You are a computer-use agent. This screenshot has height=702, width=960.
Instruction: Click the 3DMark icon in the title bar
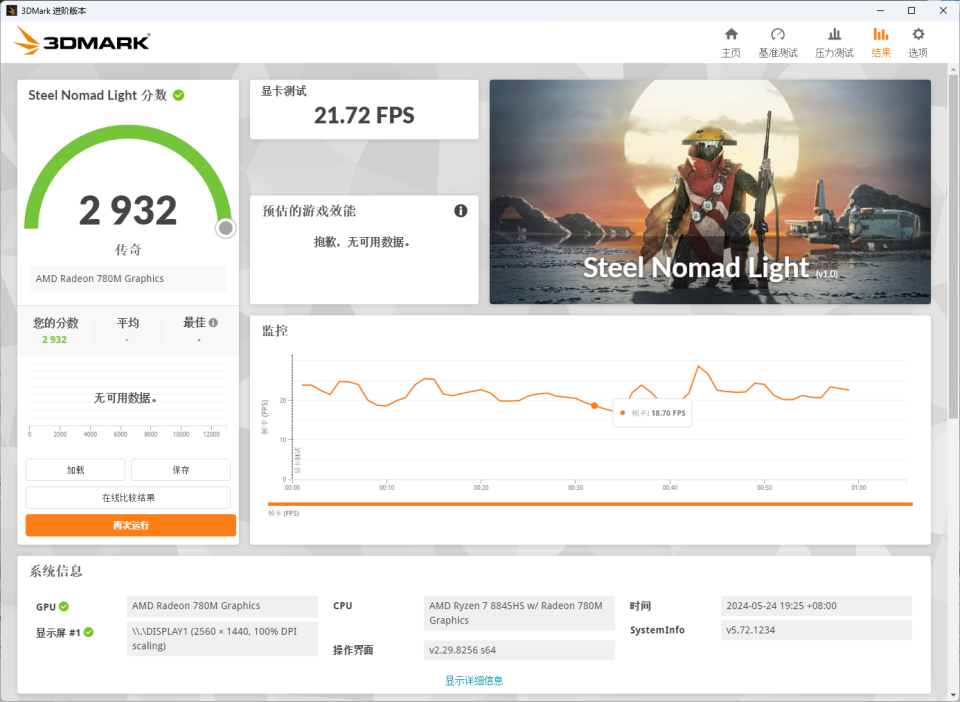10,10
